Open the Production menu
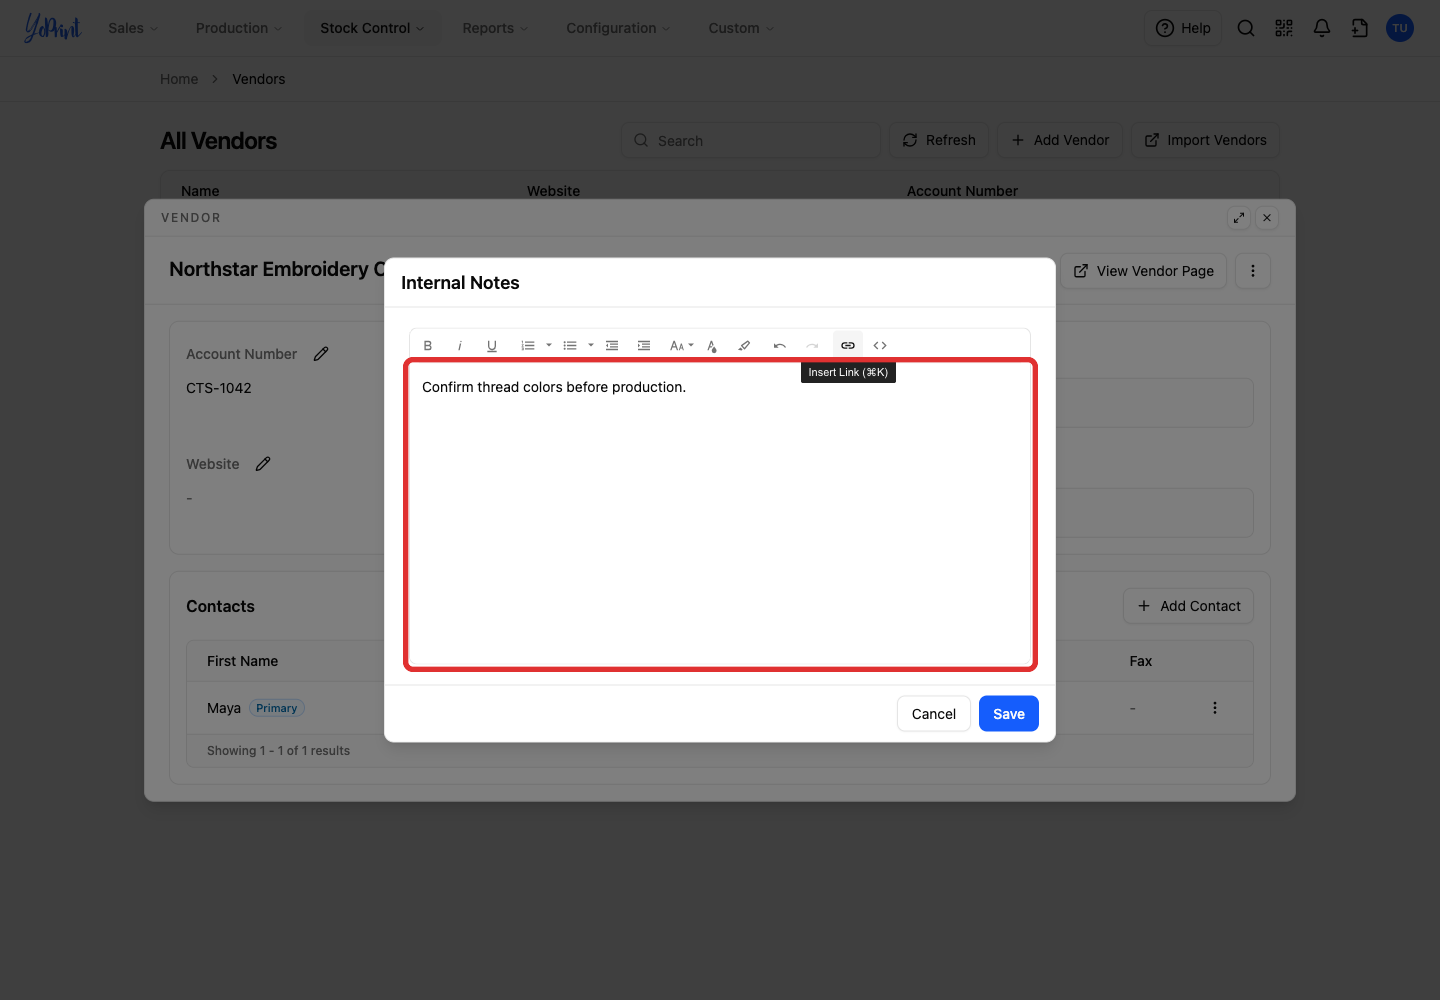 (239, 28)
